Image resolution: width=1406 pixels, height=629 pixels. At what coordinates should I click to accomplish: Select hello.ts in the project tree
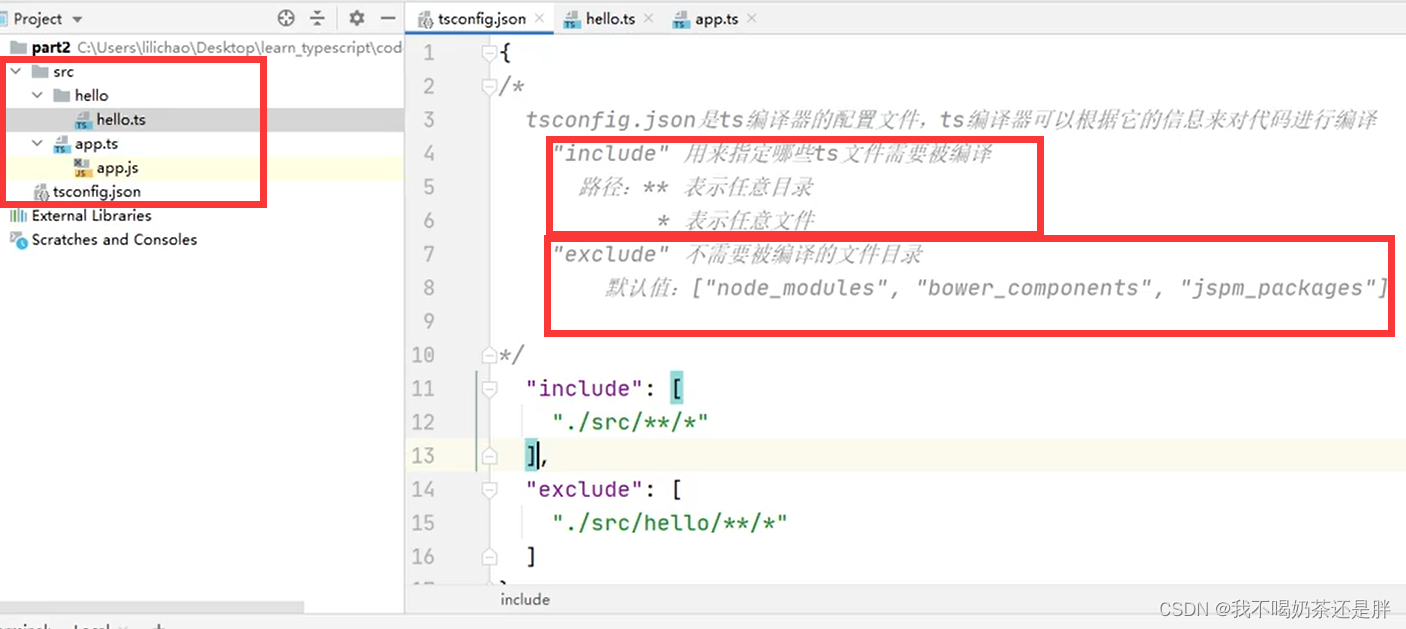pos(121,119)
